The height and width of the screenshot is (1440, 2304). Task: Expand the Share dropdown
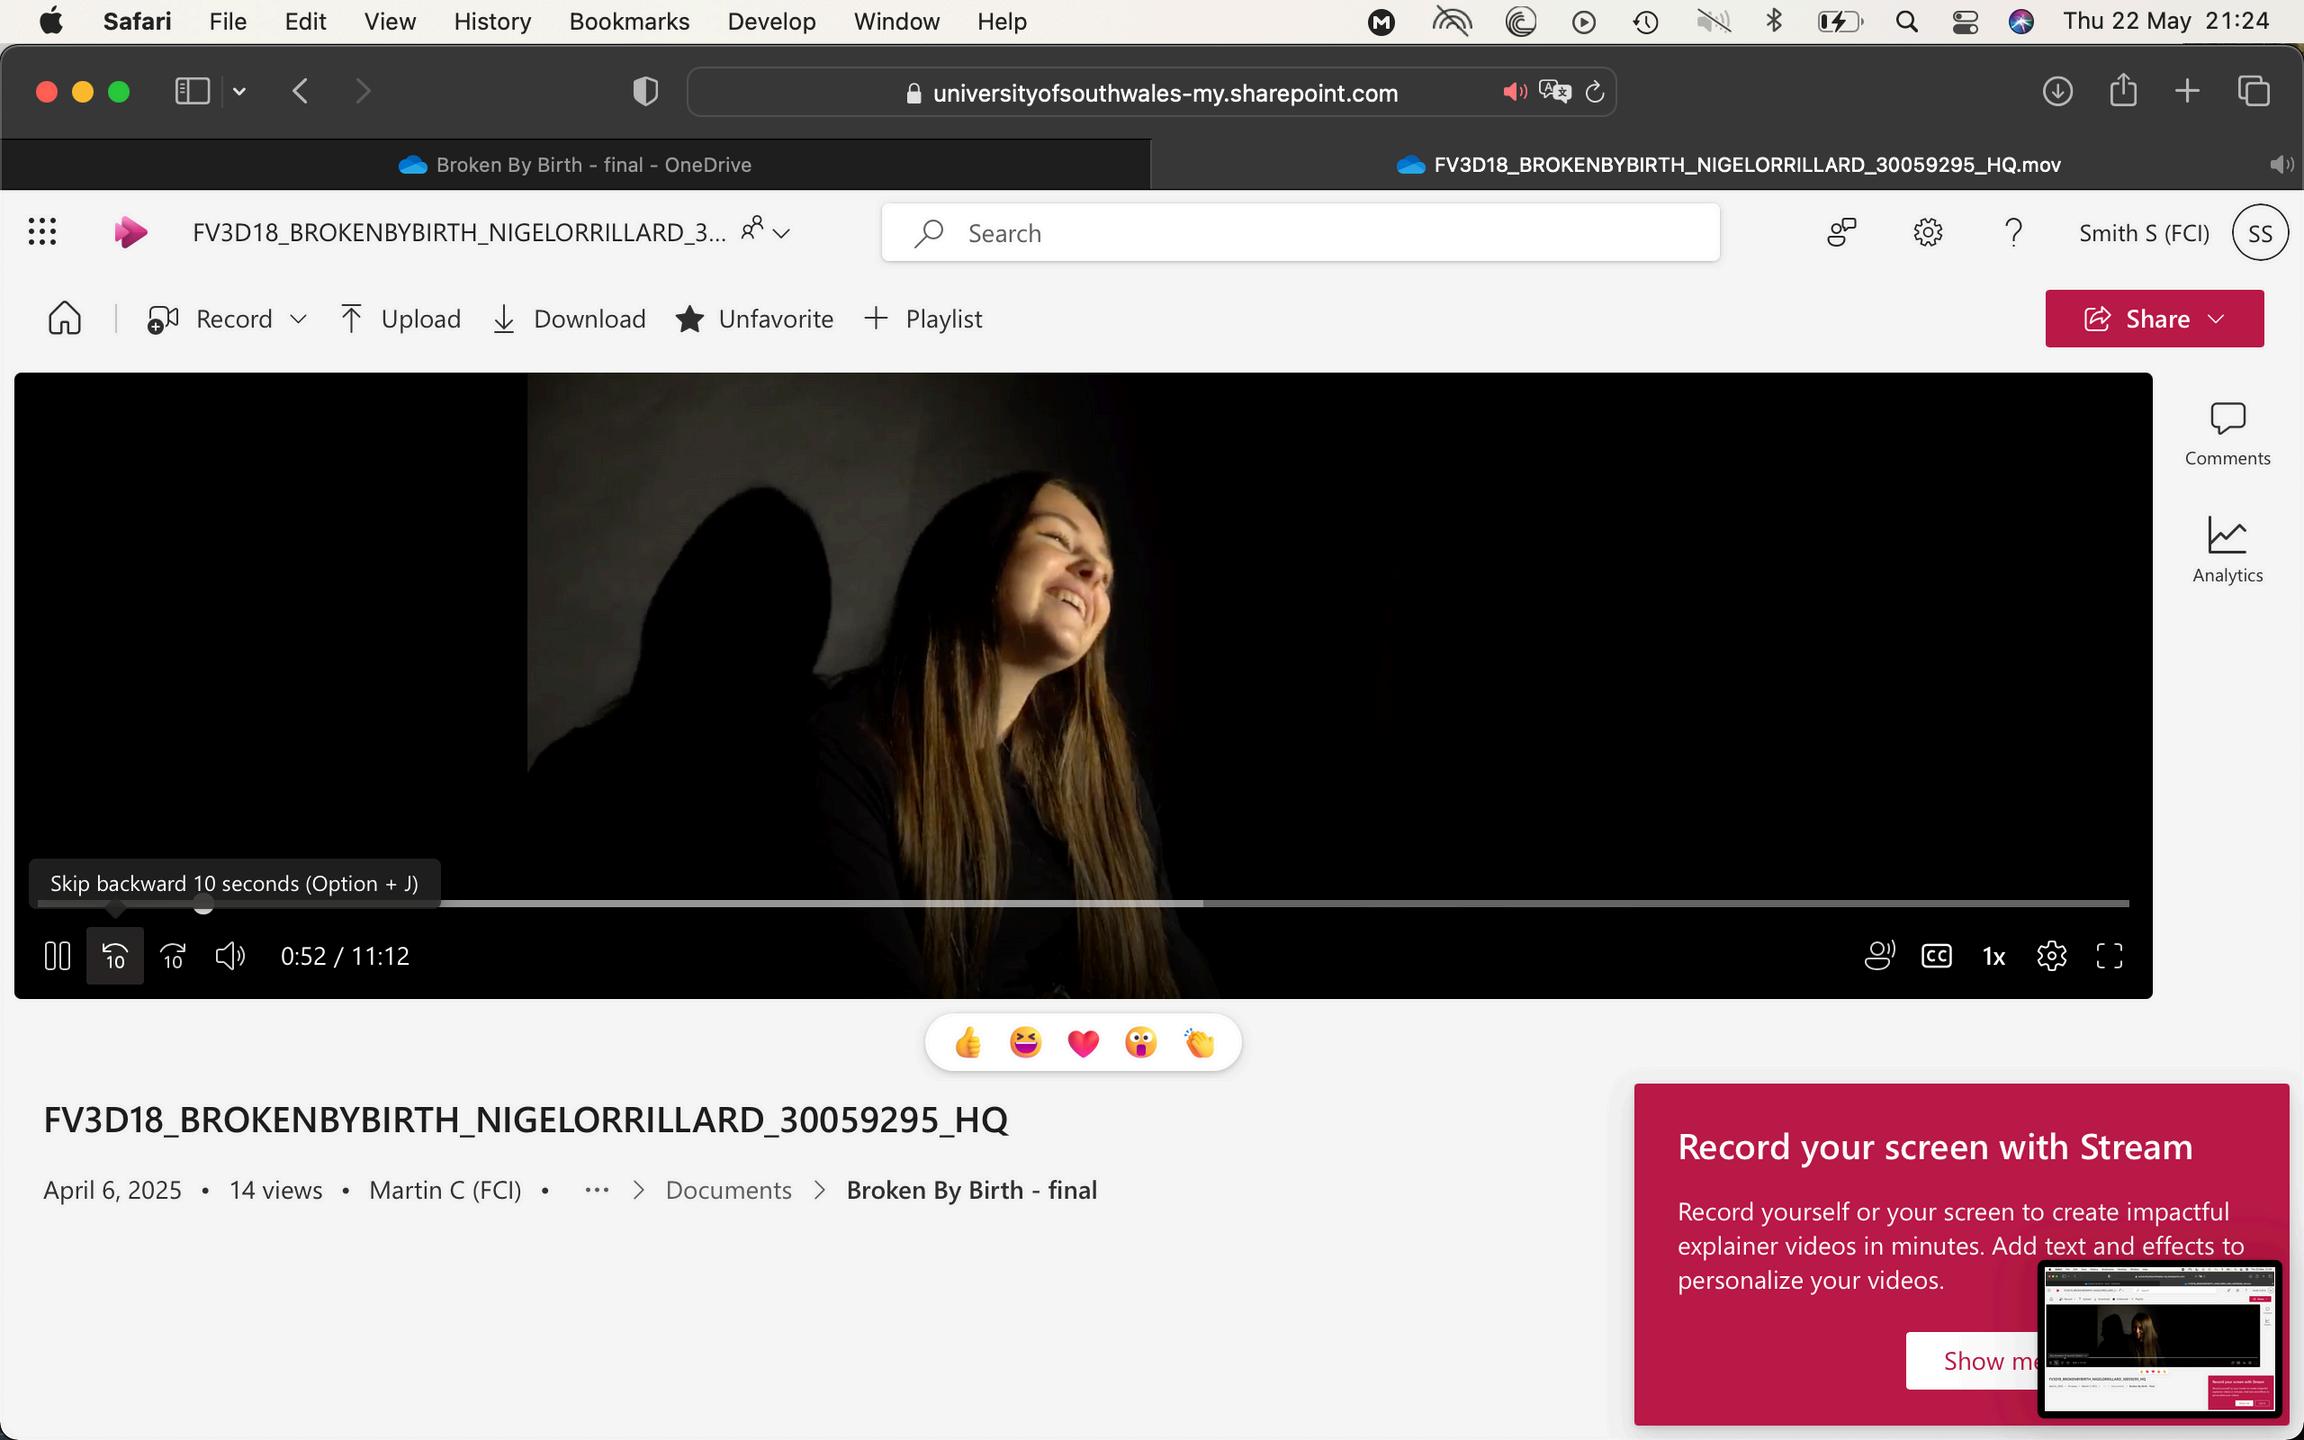2216,319
